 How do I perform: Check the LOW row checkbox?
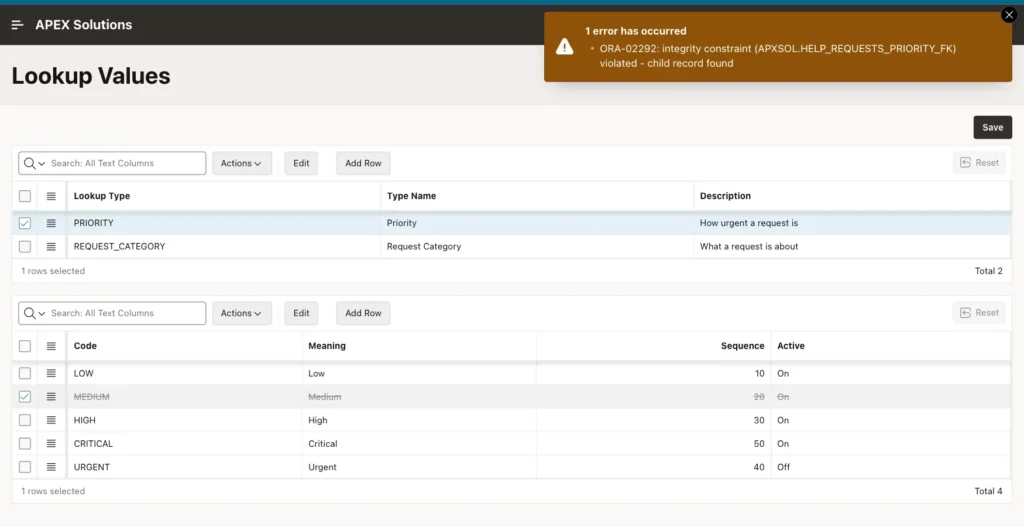click(x=25, y=374)
